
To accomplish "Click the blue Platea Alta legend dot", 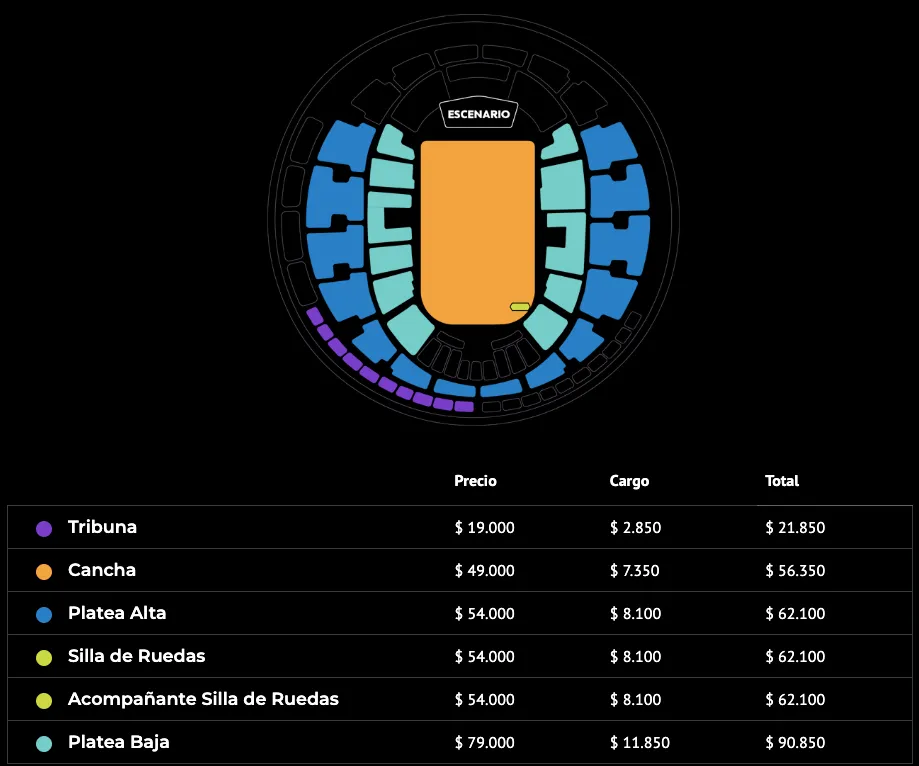I will pyautogui.click(x=44, y=615).
